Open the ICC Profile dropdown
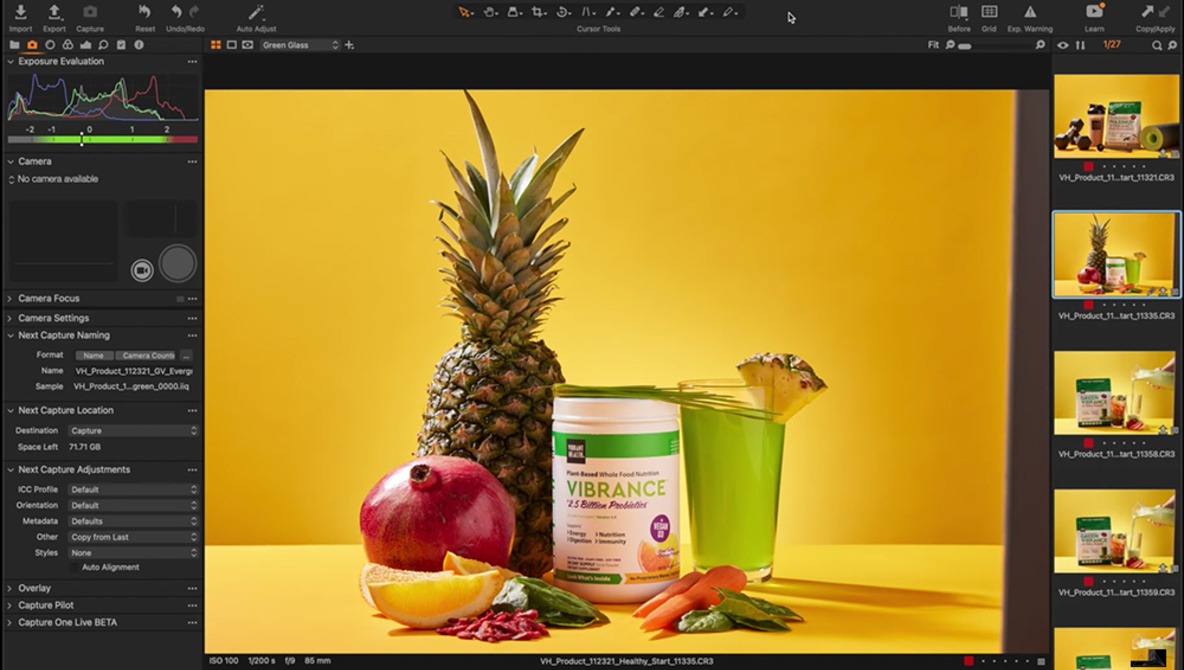 (133, 489)
